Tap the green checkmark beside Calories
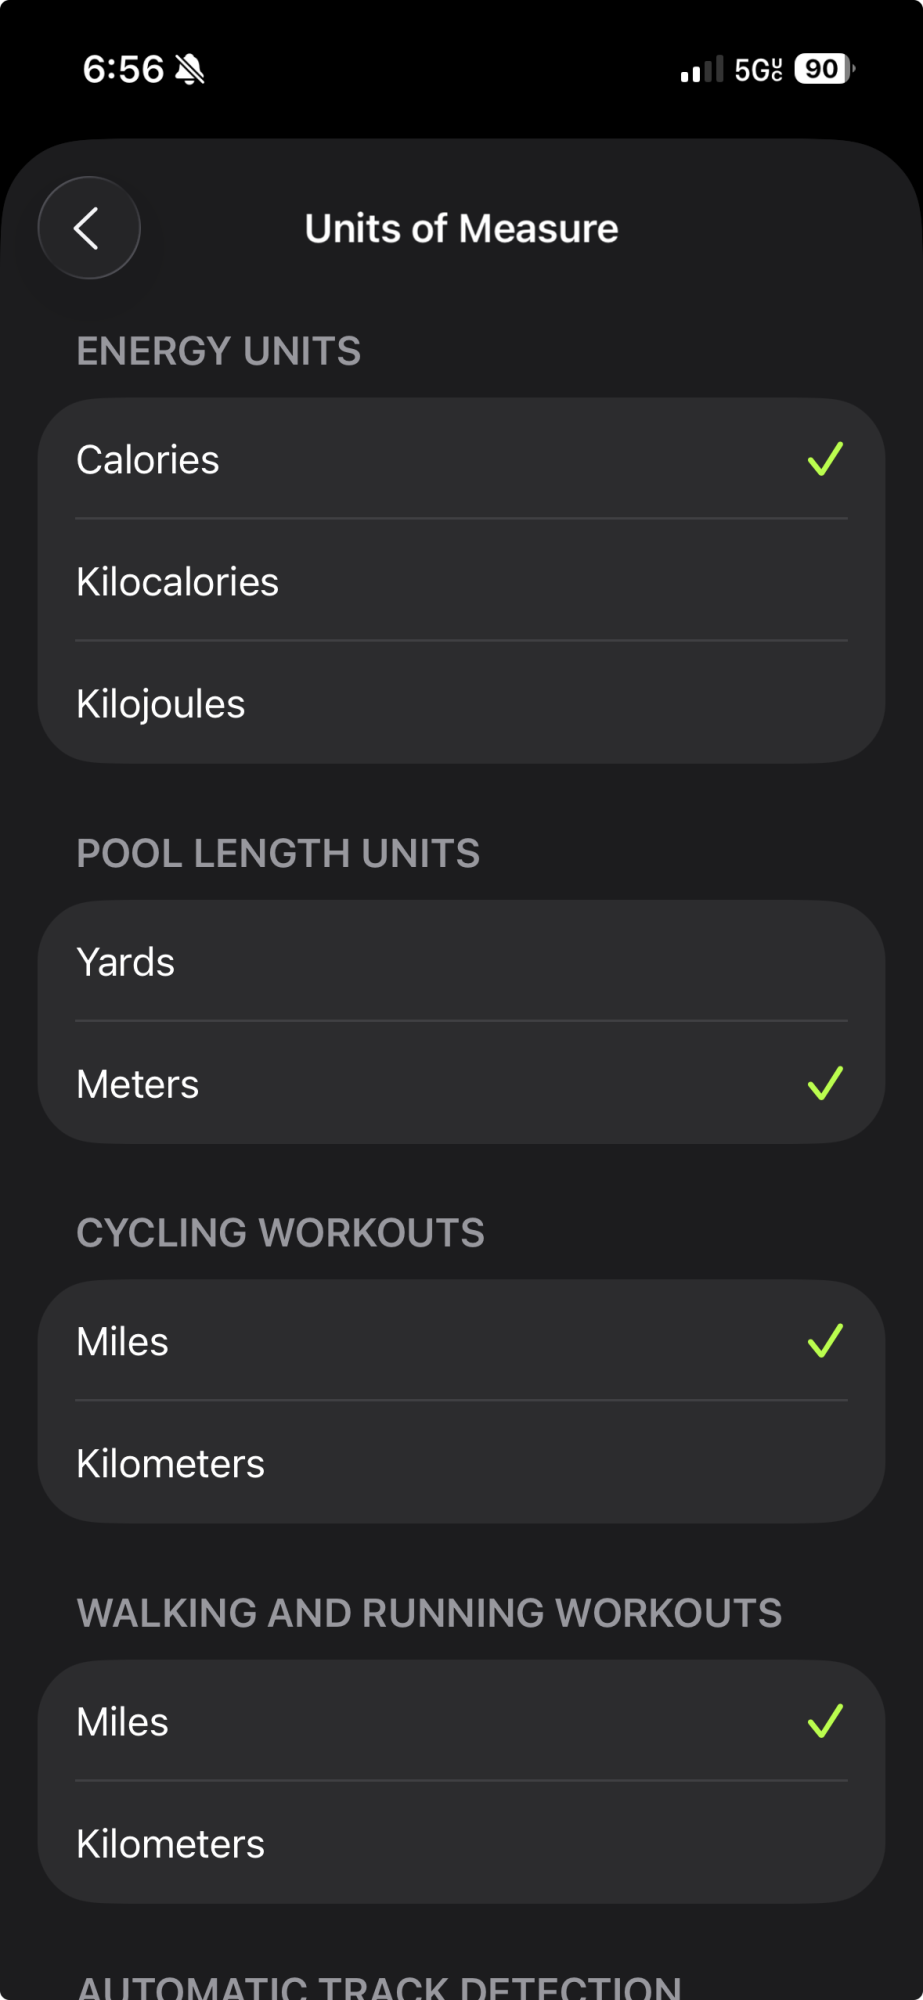 click(x=825, y=459)
